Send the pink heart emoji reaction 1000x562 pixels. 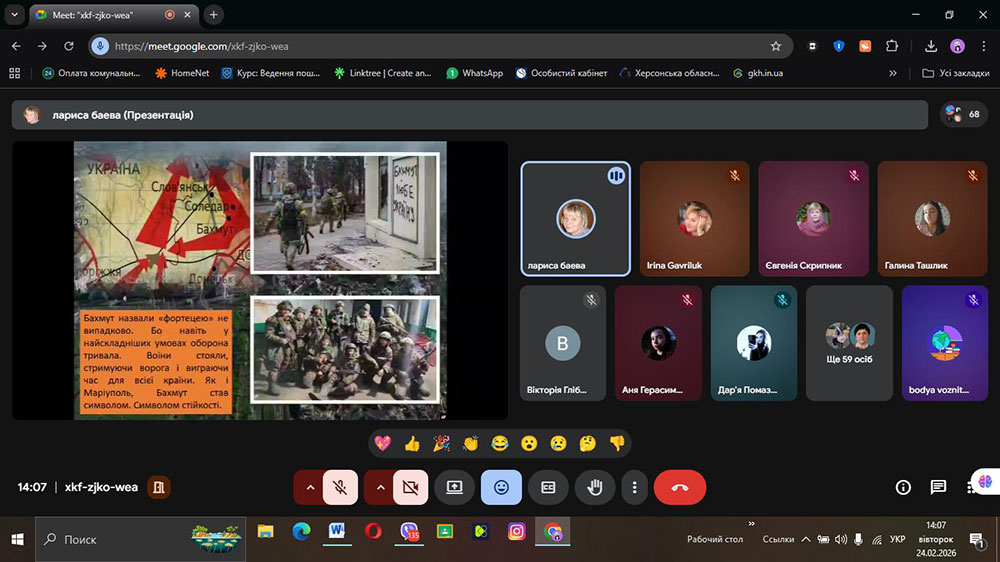(382, 443)
